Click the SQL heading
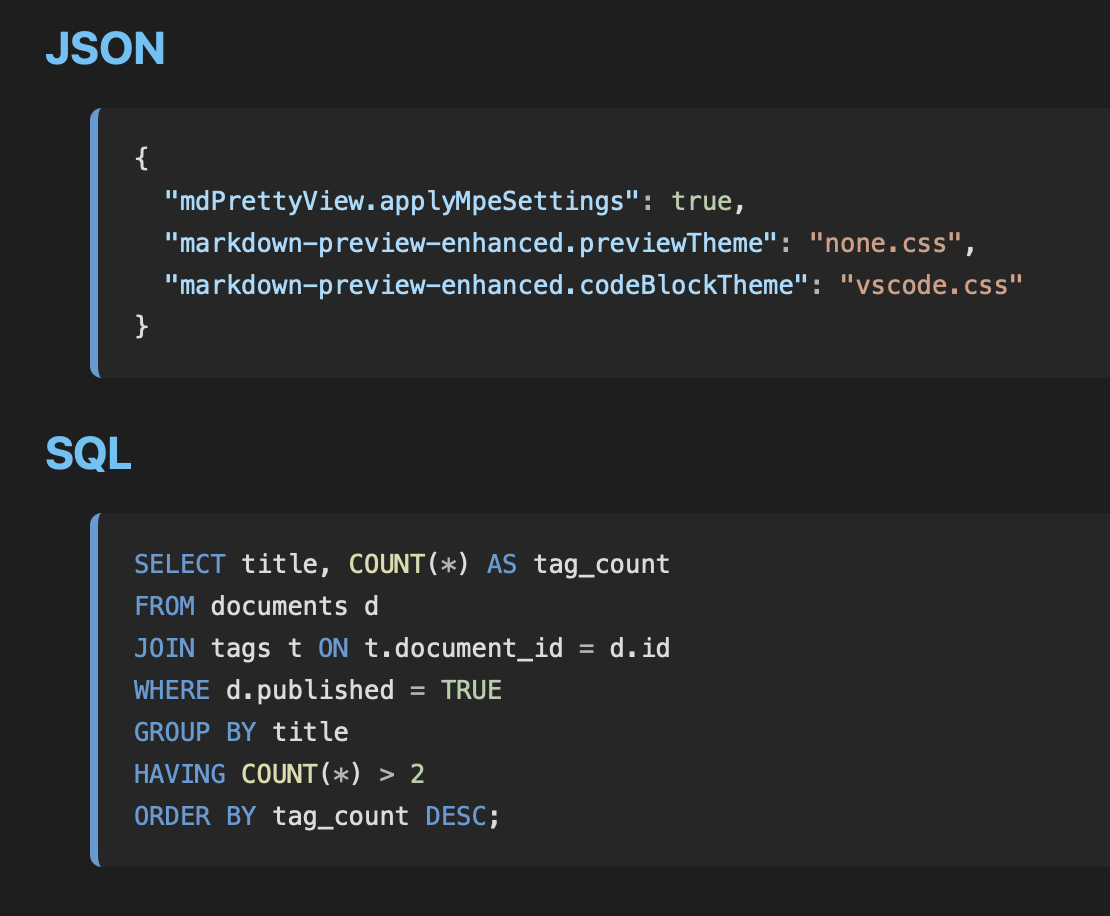Image resolution: width=1110 pixels, height=916 pixels. pos(88,453)
